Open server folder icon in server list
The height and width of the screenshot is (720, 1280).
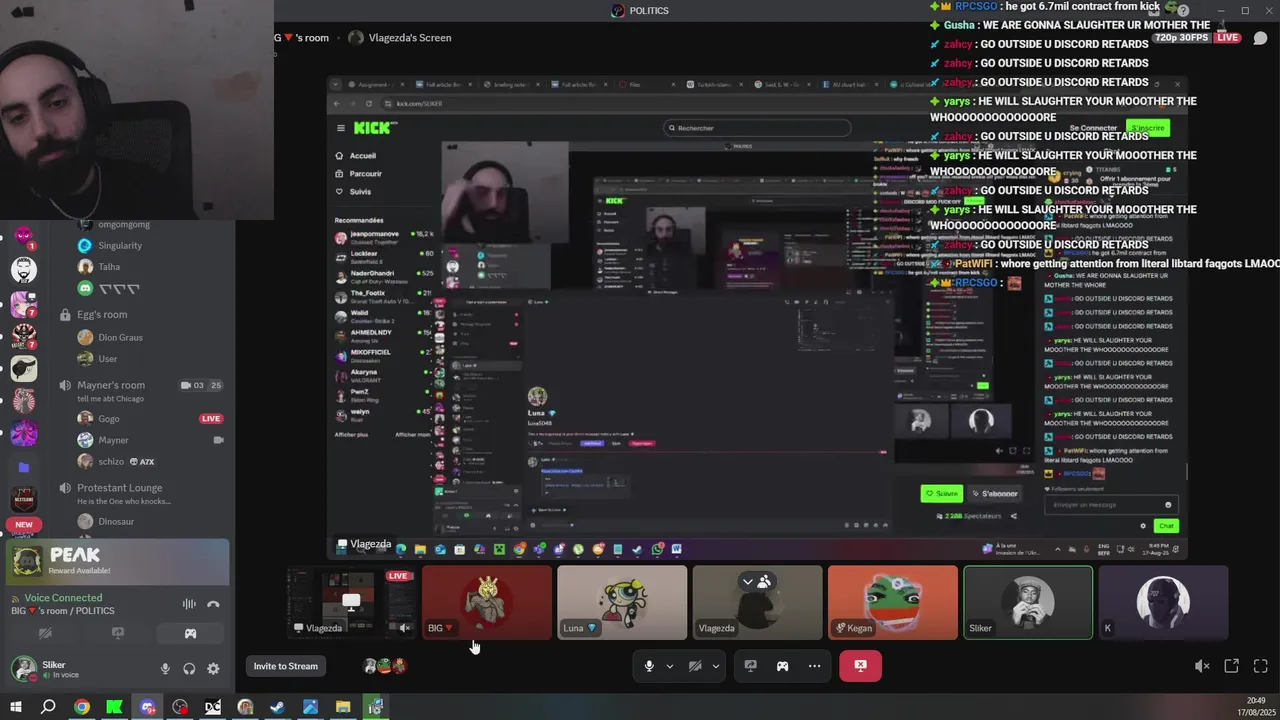(x=24, y=467)
